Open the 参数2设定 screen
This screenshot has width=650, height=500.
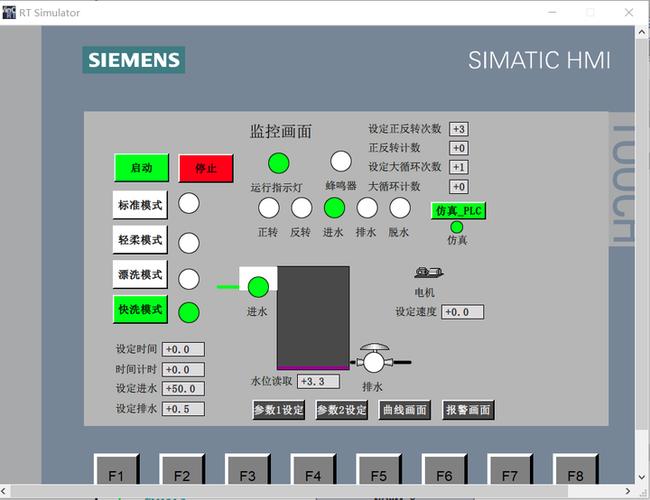click(342, 410)
